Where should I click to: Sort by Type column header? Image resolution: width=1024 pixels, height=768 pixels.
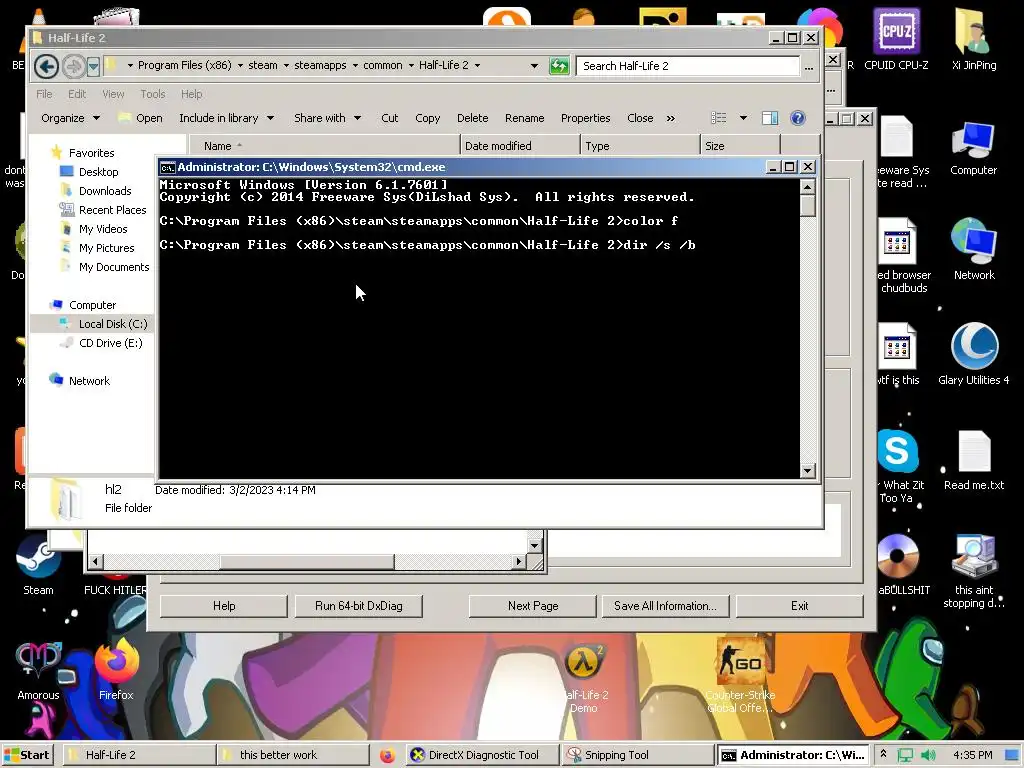coord(640,146)
